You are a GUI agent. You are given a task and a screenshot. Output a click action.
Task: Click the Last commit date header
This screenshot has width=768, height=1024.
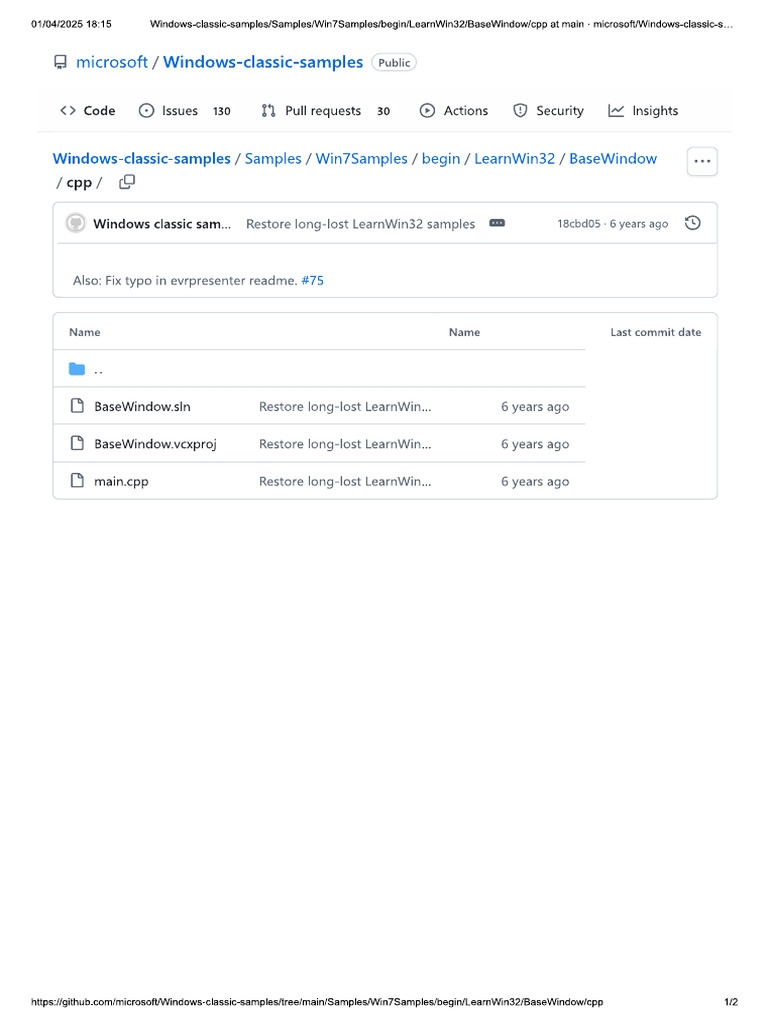pos(656,332)
